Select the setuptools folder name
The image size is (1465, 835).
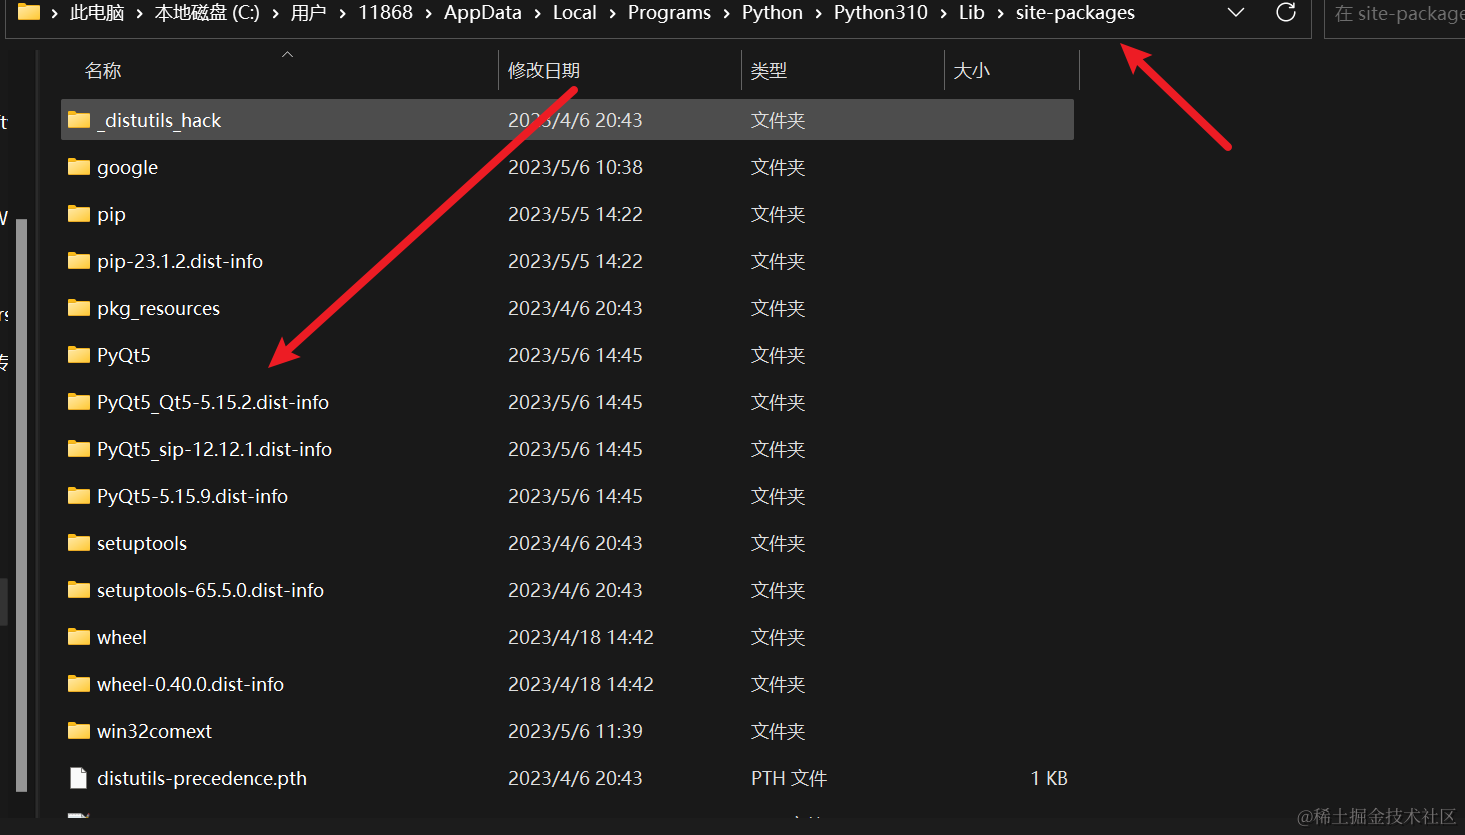[142, 543]
